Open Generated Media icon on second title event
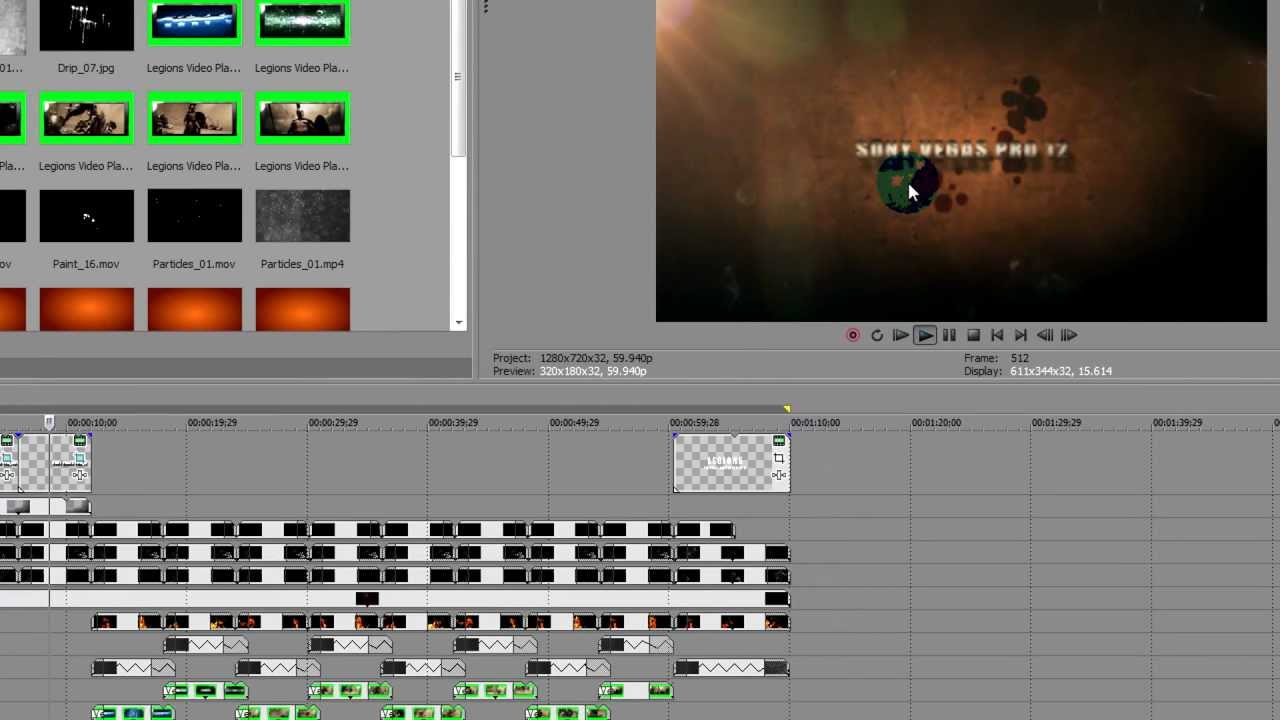The height and width of the screenshot is (720, 1280). (79, 442)
